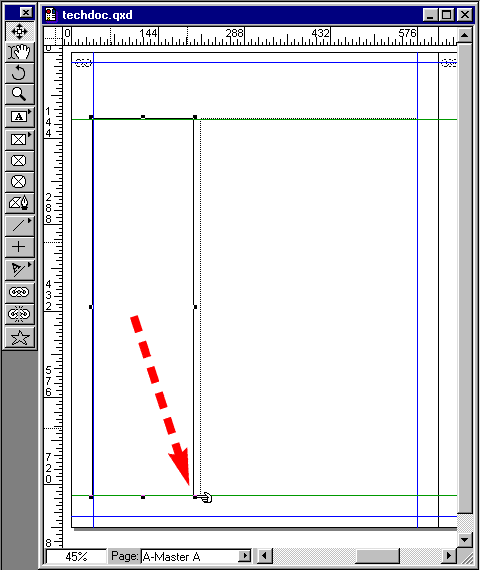Select the Item mover tool
The width and height of the screenshot is (480, 570).
point(20,31)
